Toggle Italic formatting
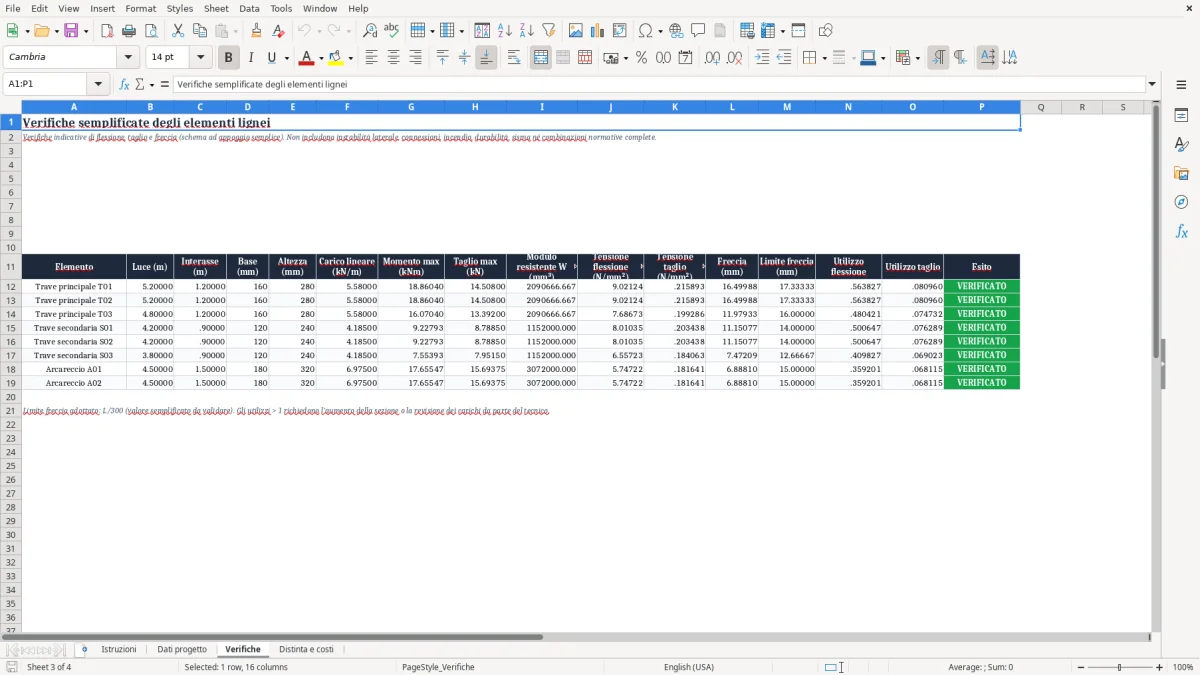The width and height of the screenshot is (1200, 675). pos(250,58)
